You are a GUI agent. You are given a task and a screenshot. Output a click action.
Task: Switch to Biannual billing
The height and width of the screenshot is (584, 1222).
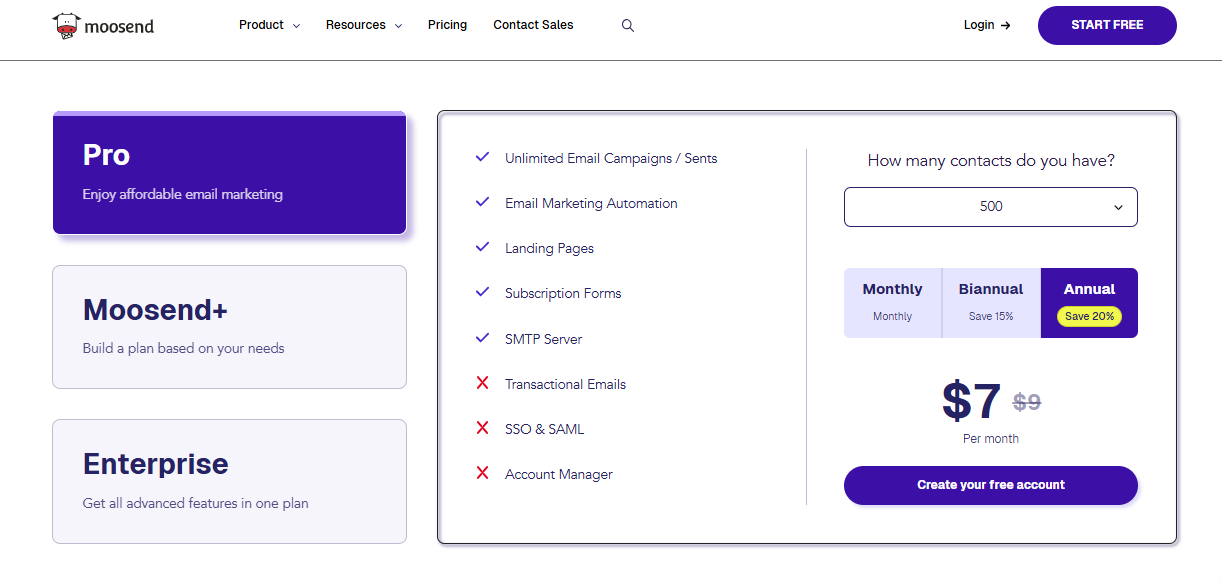click(990, 302)
